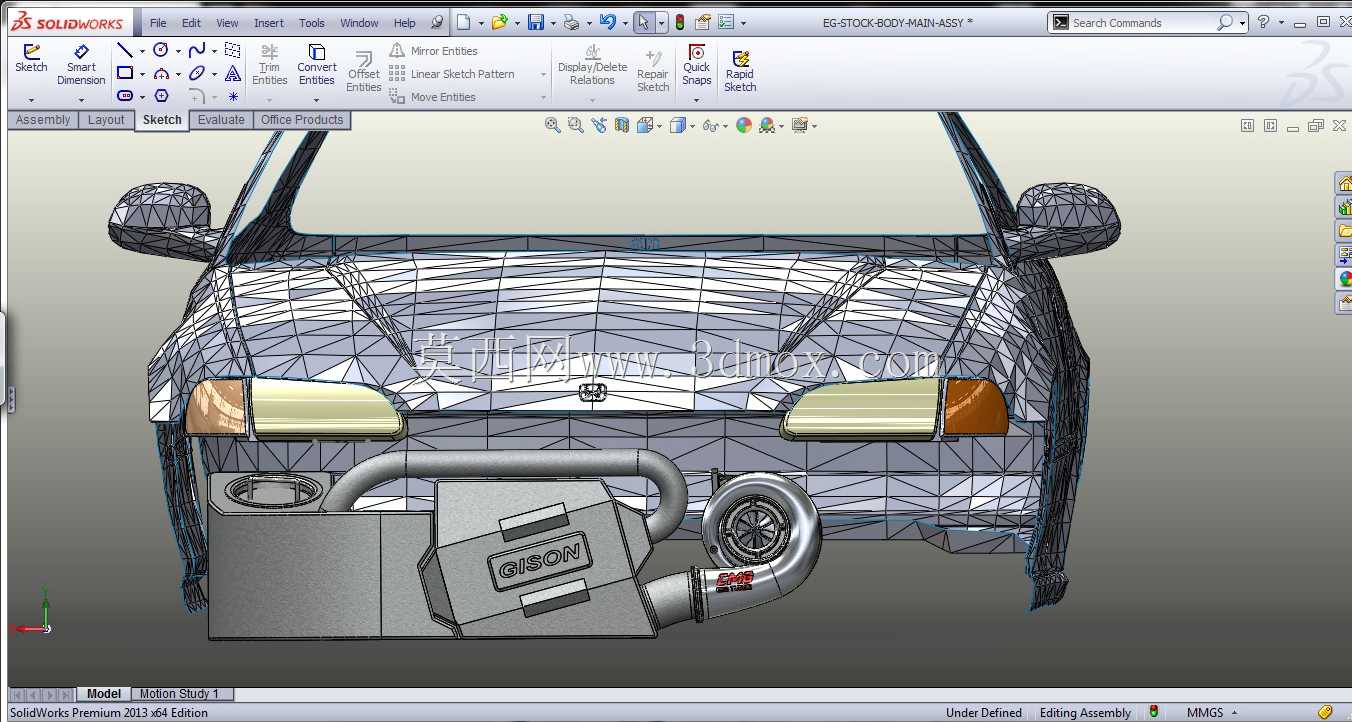Click Zoom to Fit magnifier icon

coord(552,125)
